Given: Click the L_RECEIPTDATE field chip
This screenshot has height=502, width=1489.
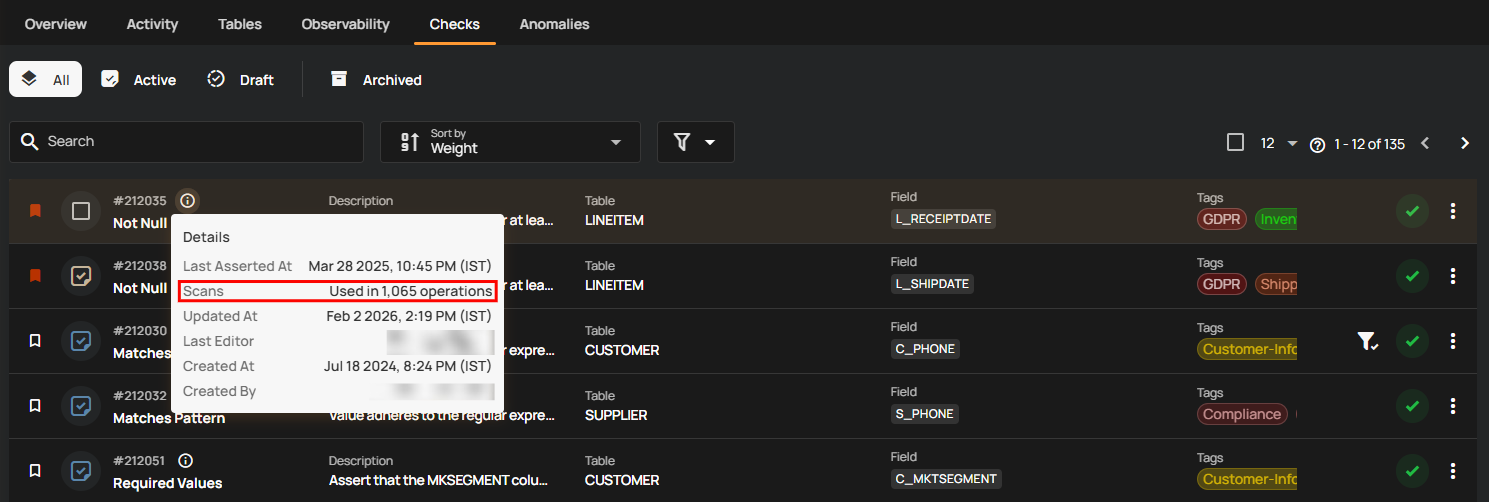Looking at the screenshot, I should click(944, 219).
